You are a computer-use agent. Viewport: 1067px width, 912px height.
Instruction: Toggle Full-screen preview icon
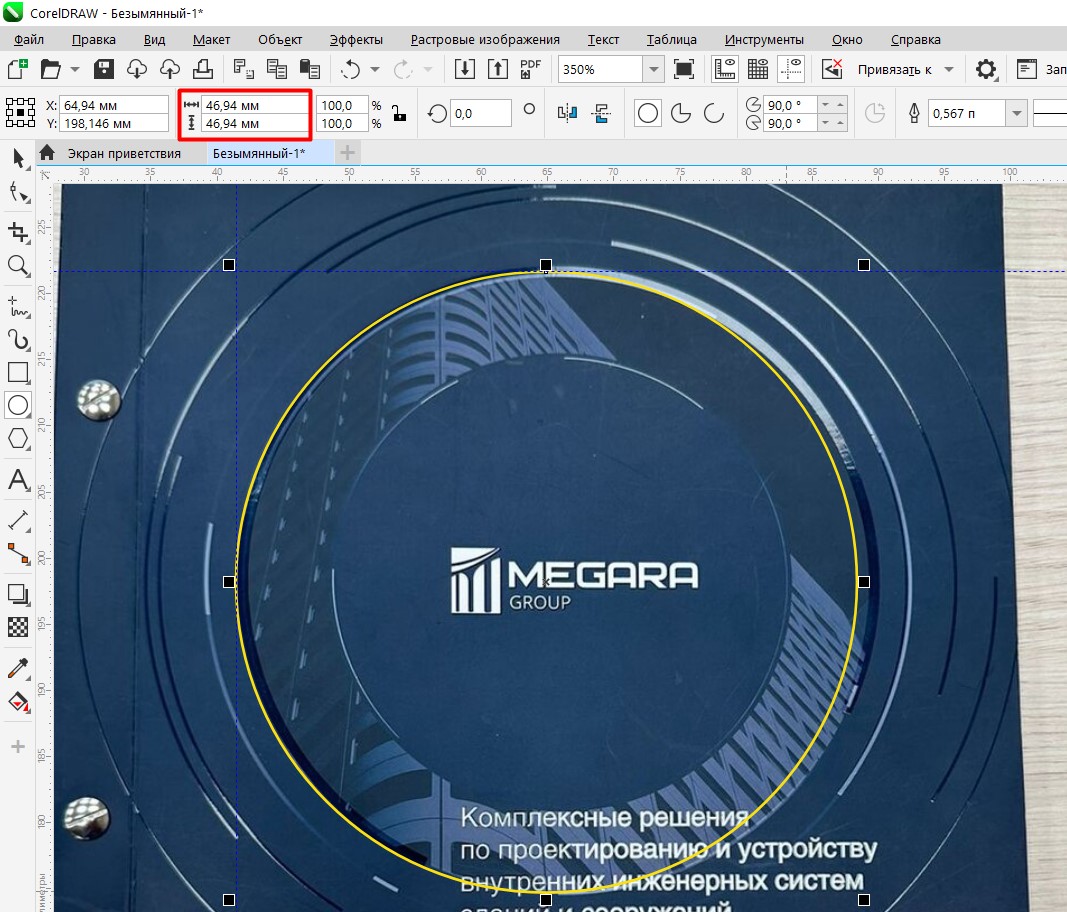click(x=684, y=69)
